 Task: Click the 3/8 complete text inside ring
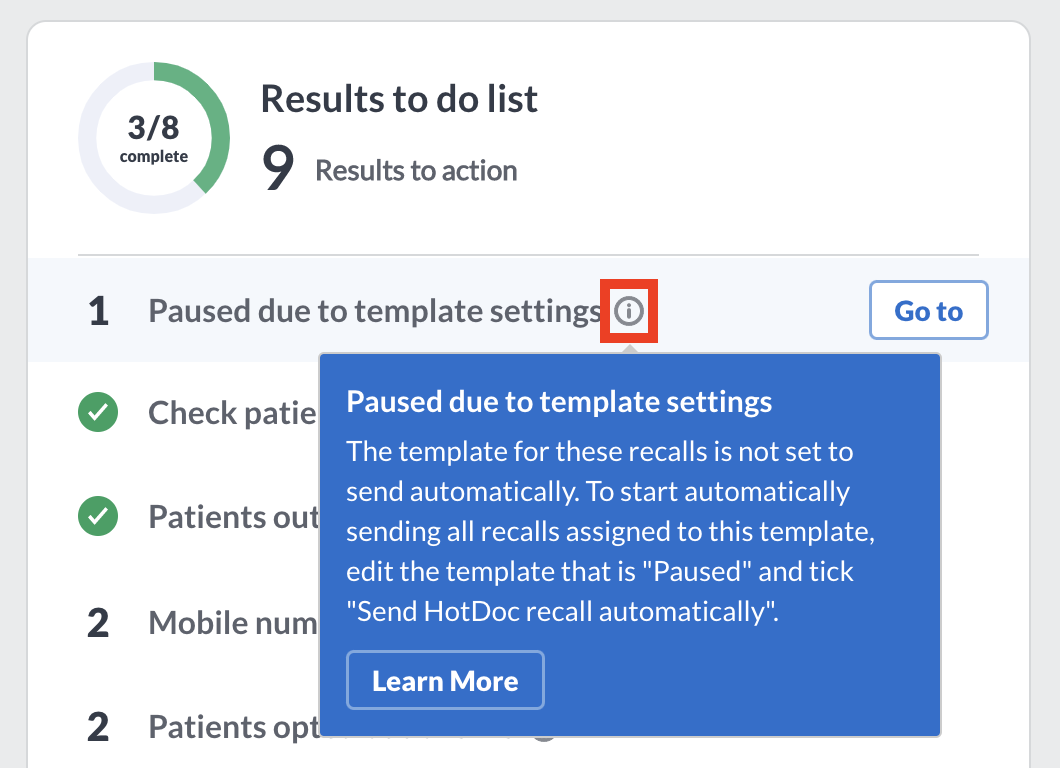tap(153, 139)
